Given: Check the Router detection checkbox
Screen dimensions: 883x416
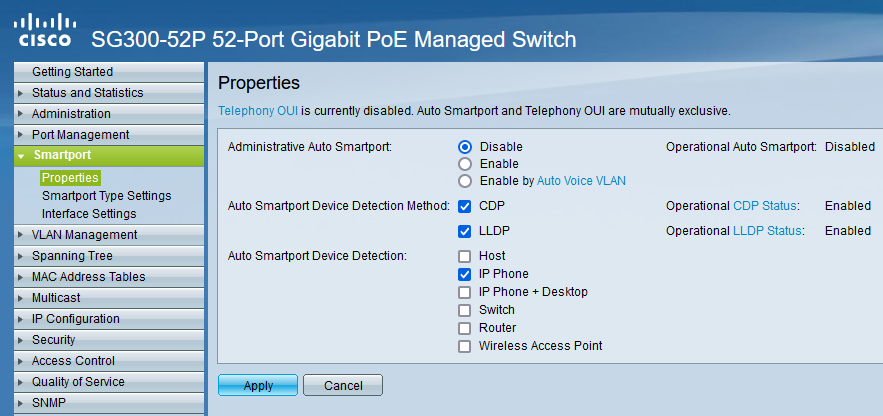Looking at the screenshot, I should 465,328.
